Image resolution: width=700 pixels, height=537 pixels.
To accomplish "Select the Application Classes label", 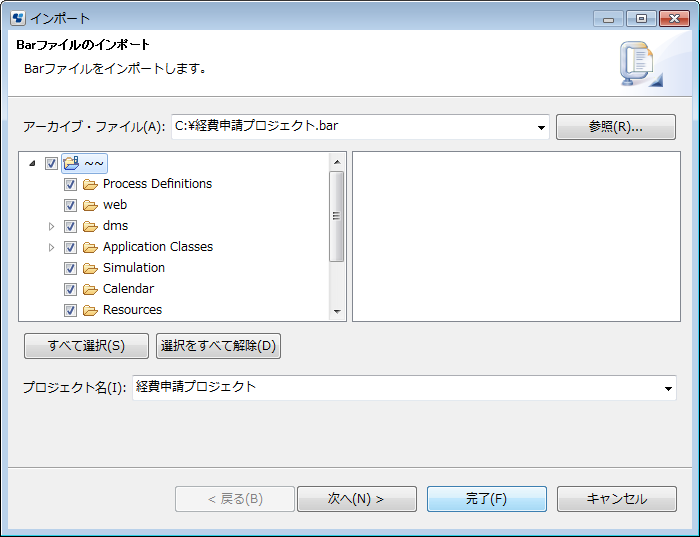I will tap(158, 247).
